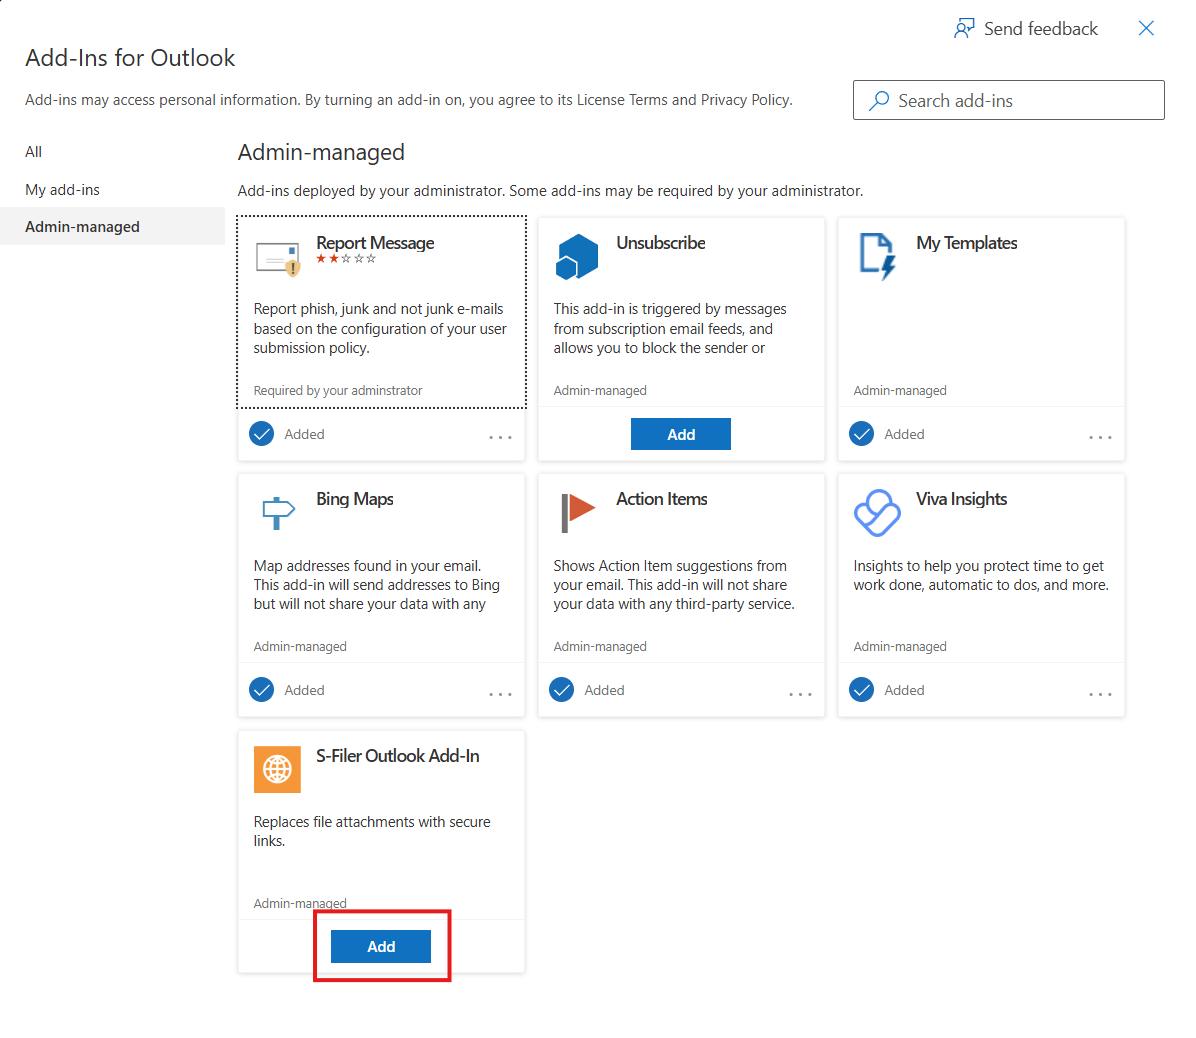The image size is (1196, 1038).
Task: Click the Viva Insights description text
Action: (981, 576)
